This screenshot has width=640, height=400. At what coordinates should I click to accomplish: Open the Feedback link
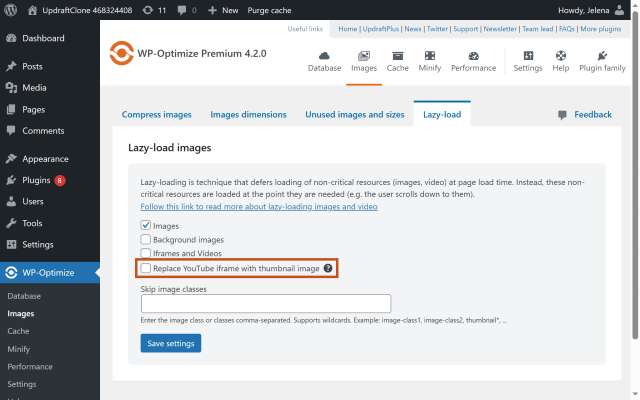point(593,115)
